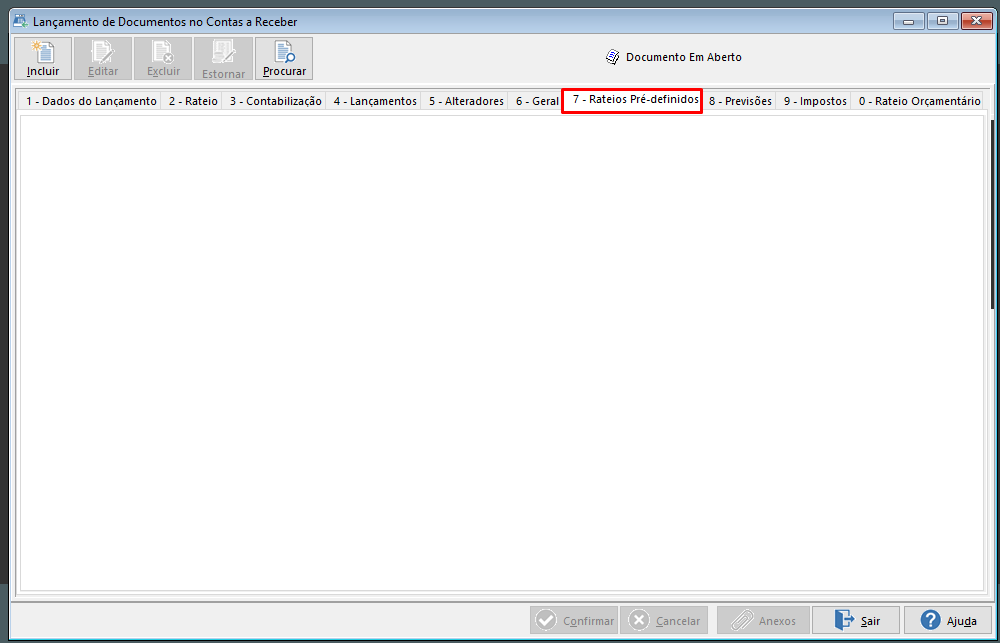The height and width of the screenshot is (643, 1000).
Task: Switch to the 9 - Impostos tab
Action: [x=815, y=101]
